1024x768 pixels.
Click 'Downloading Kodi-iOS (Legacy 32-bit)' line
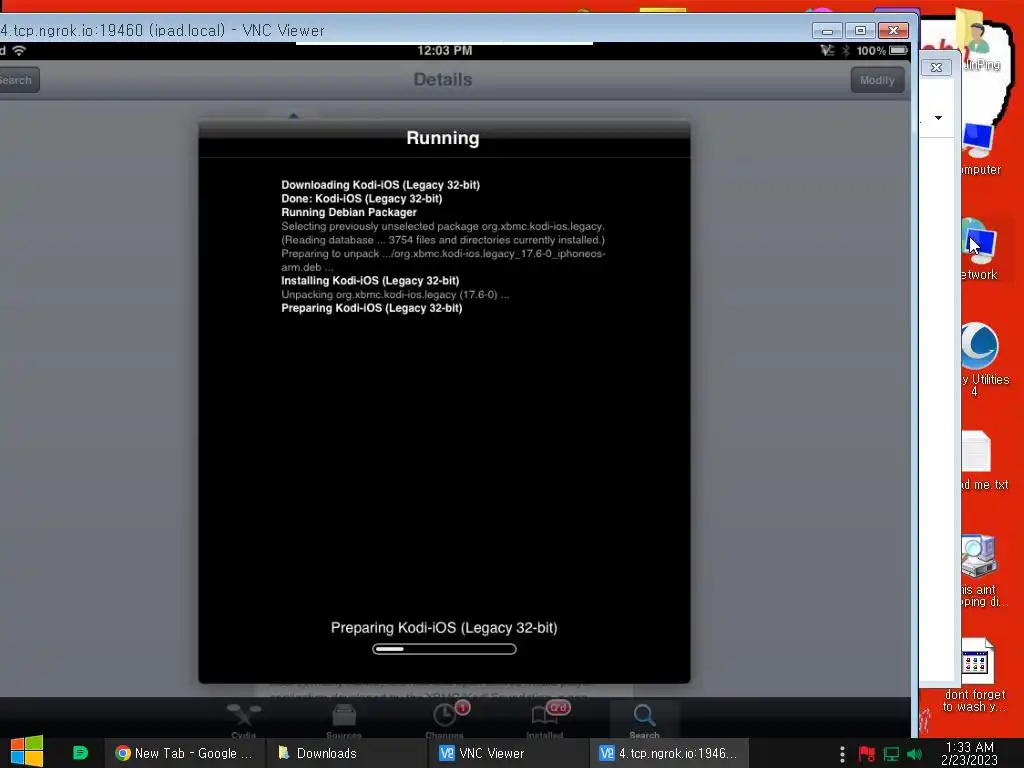[381, 185]
